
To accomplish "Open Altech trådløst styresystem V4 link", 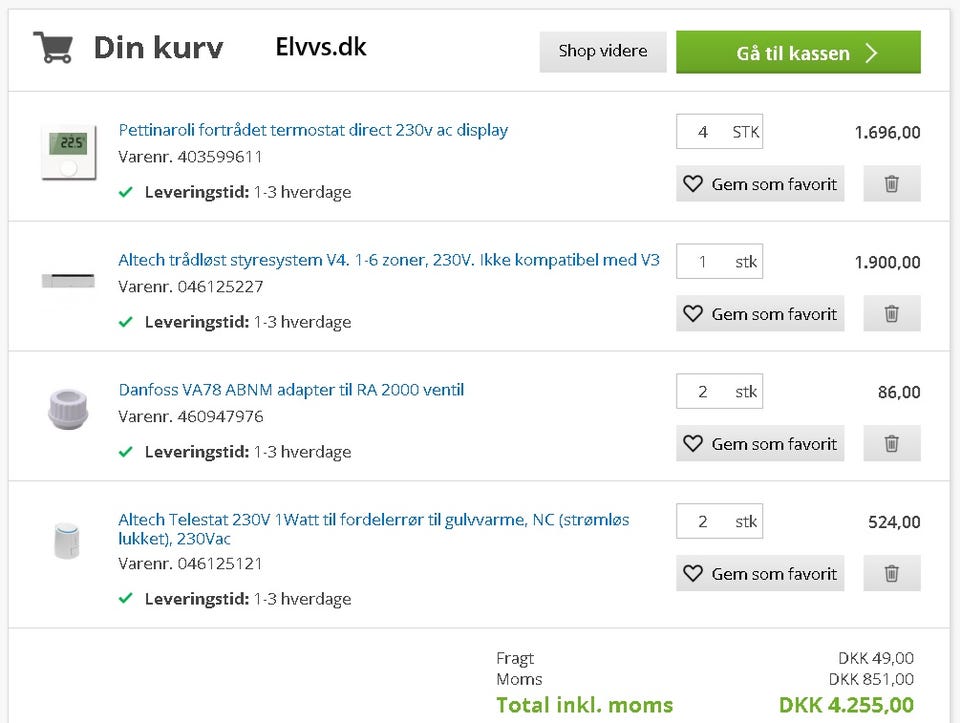I will point(389,260).
